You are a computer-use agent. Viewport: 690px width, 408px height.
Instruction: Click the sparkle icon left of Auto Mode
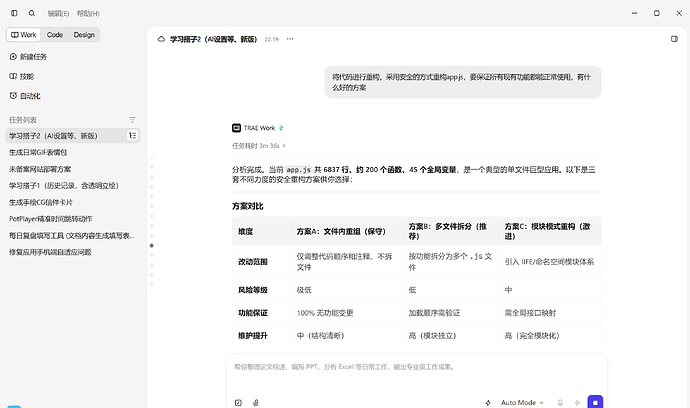(488, 403)
